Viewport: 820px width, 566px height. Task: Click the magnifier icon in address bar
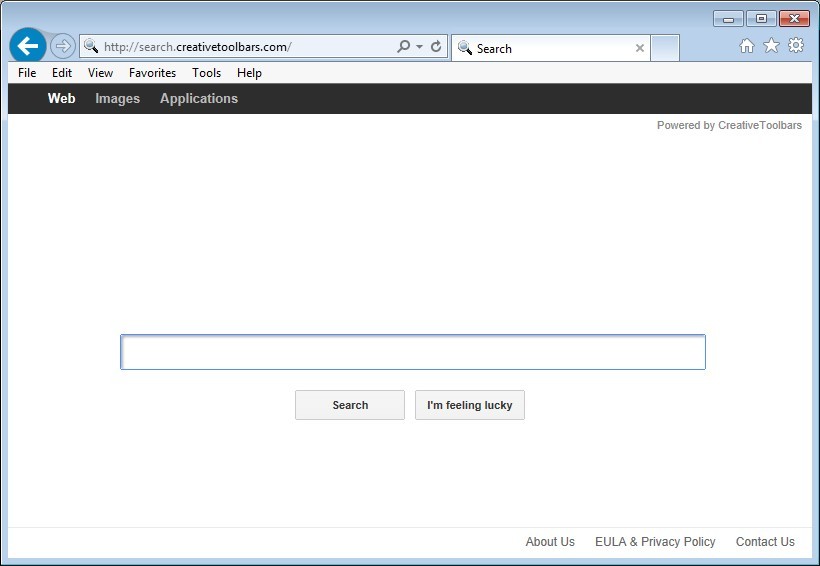91,46
